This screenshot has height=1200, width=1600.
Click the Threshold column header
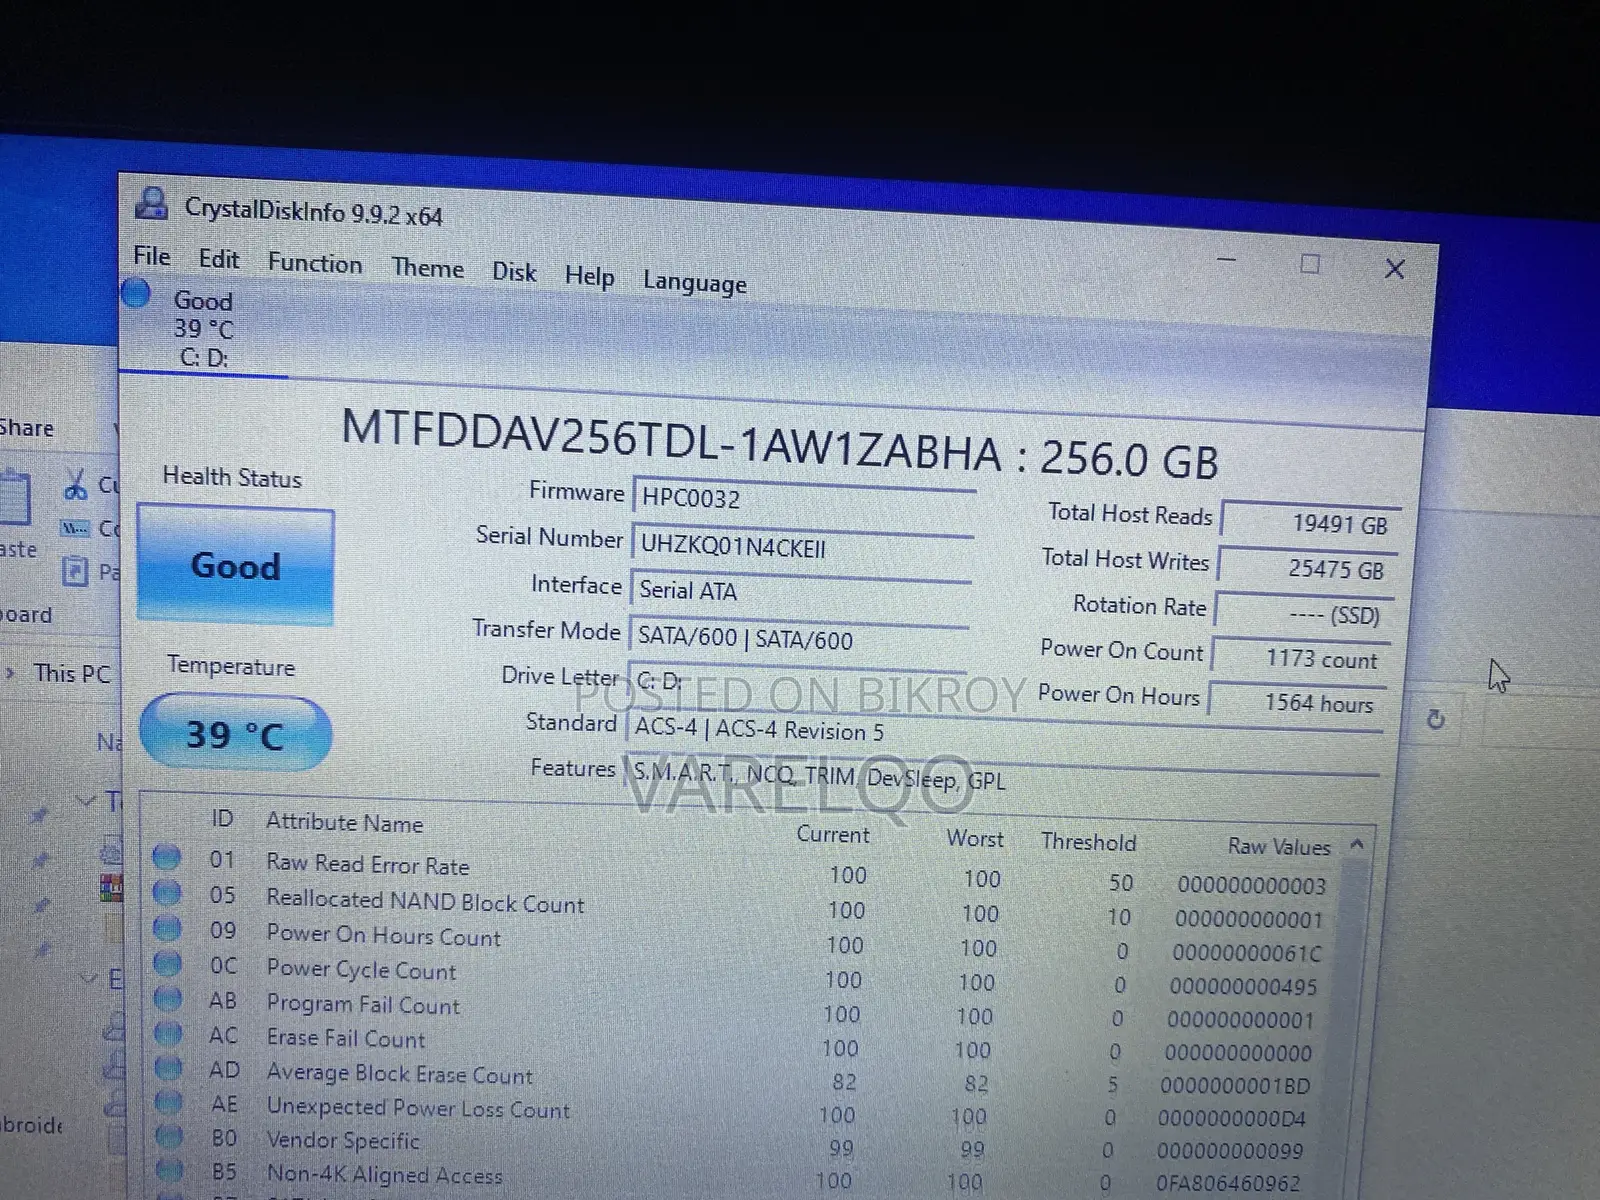[x=1088, y=842]
